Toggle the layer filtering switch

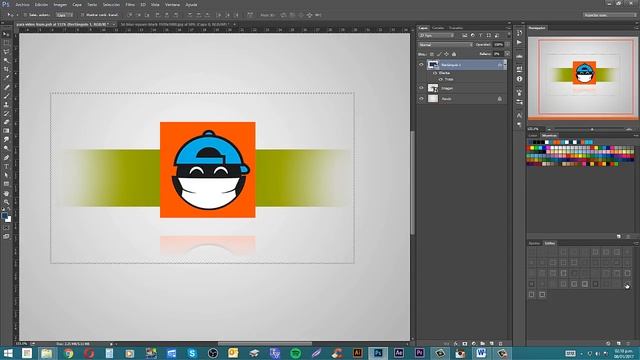[508, 36]
